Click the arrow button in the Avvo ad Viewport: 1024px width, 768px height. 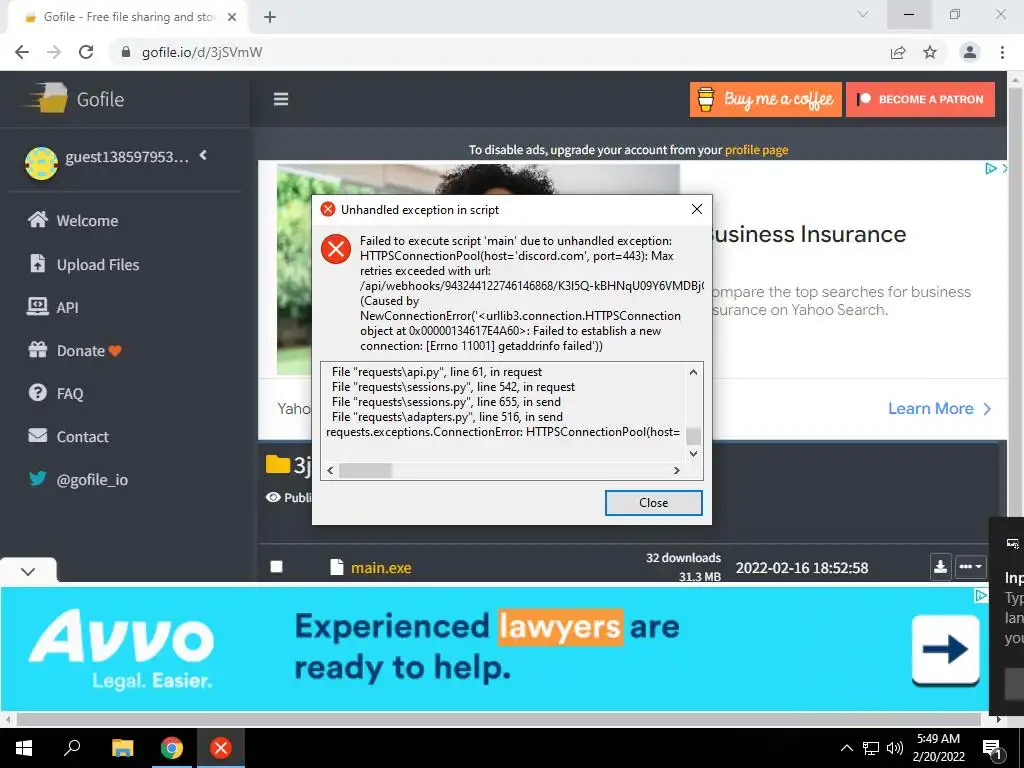tap(945, 649)
